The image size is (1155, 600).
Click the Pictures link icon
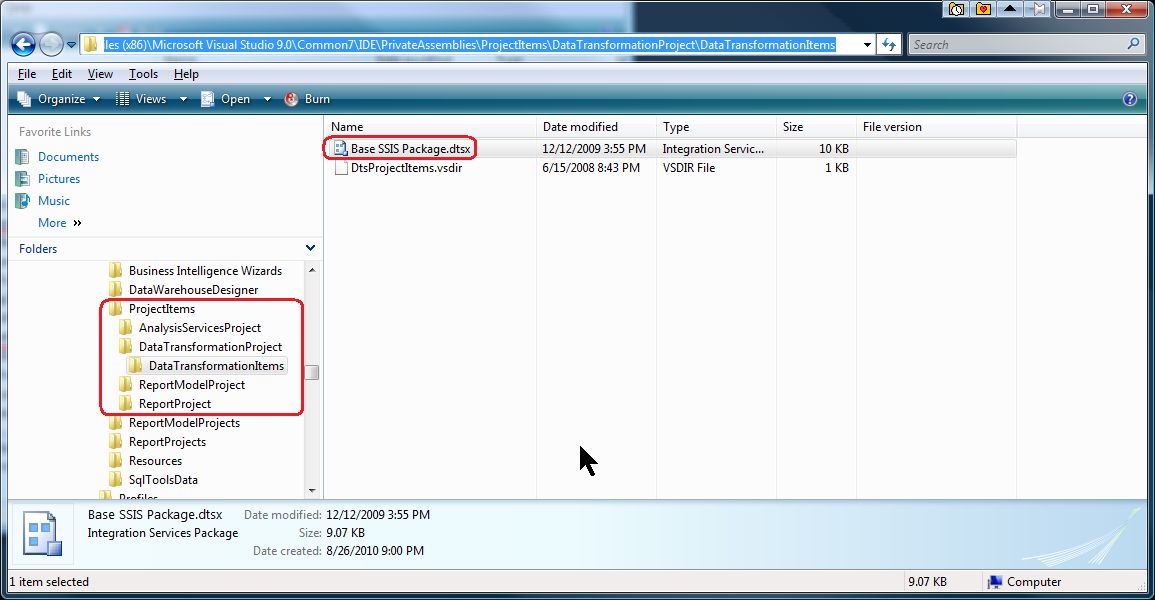(24, 179)
